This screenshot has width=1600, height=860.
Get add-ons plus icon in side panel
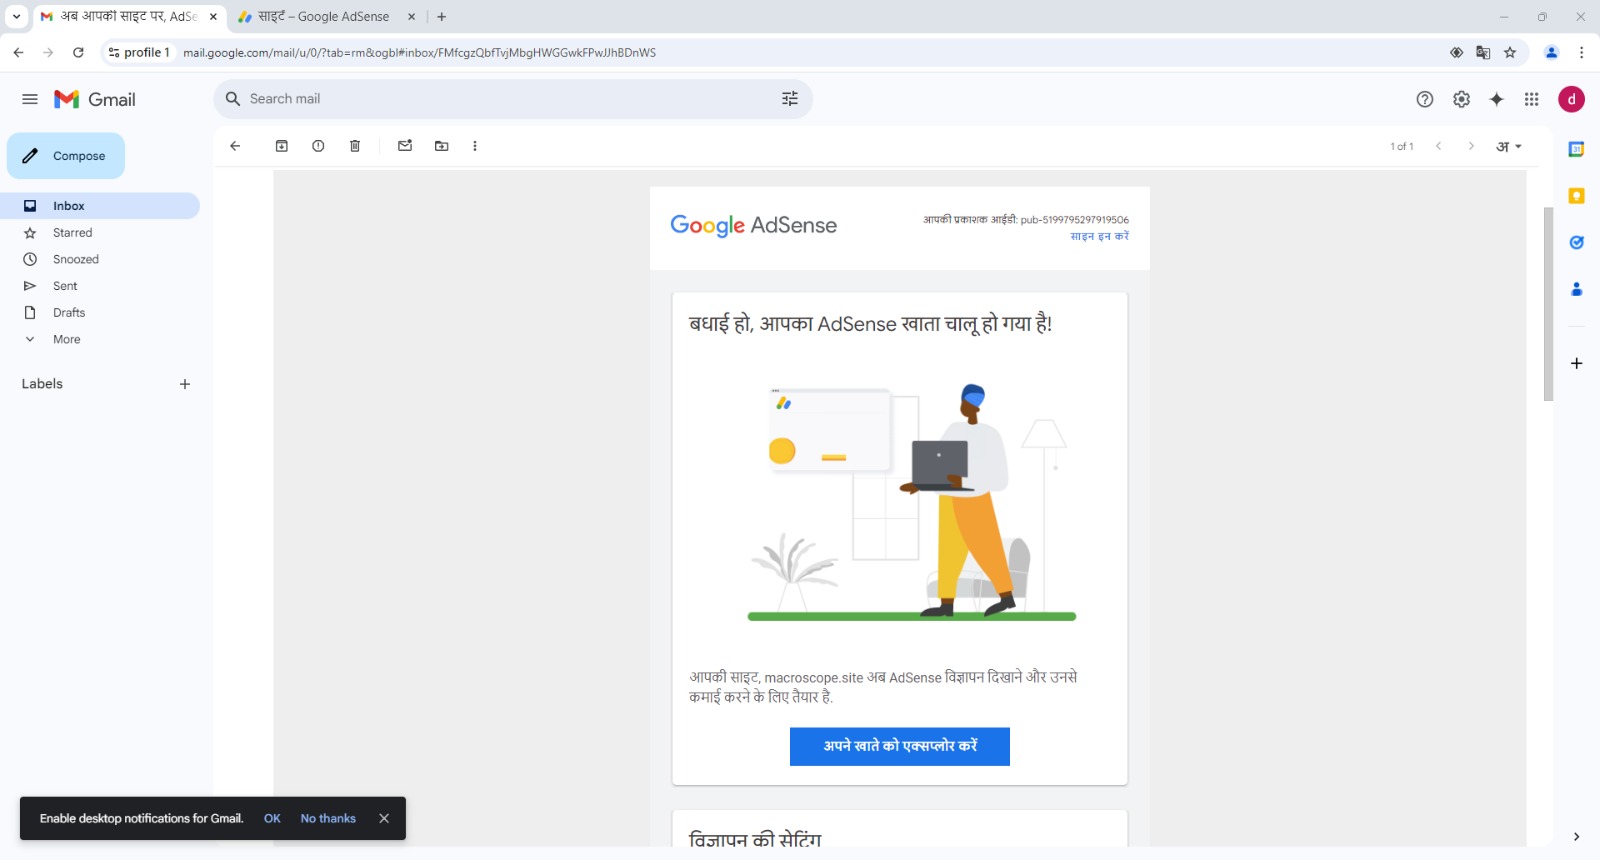pos(1577,363)
